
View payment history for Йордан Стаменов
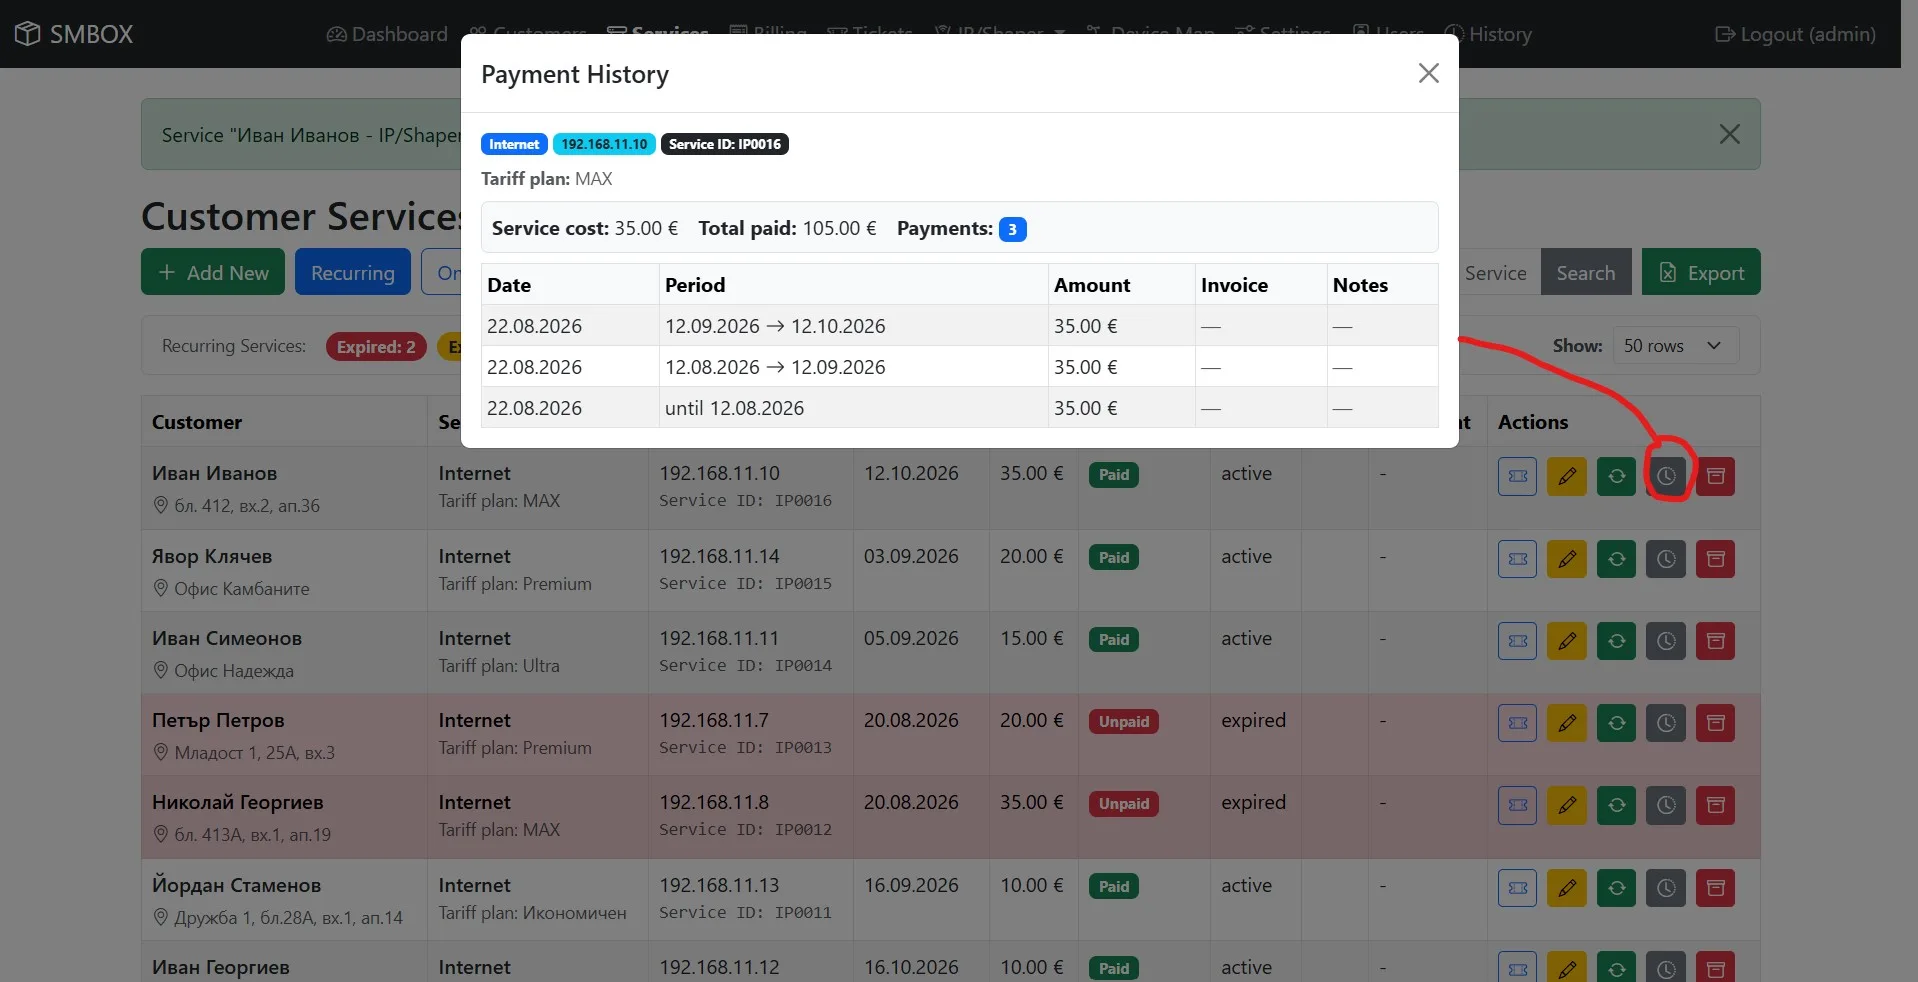(1666, 888)
